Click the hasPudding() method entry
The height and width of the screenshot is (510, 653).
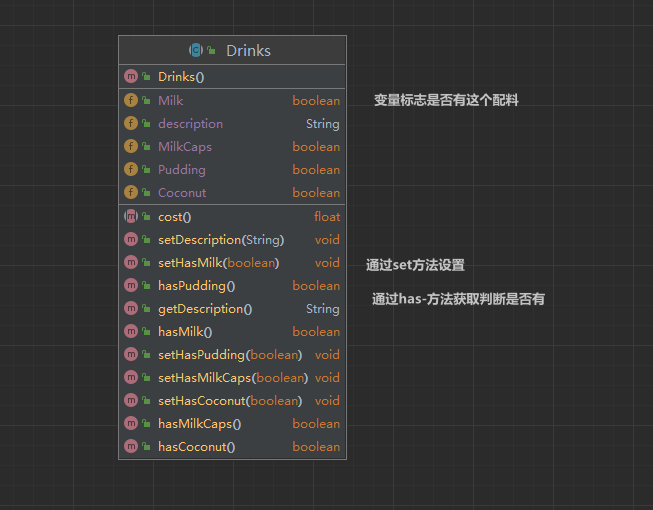click(x=196, y=286)
